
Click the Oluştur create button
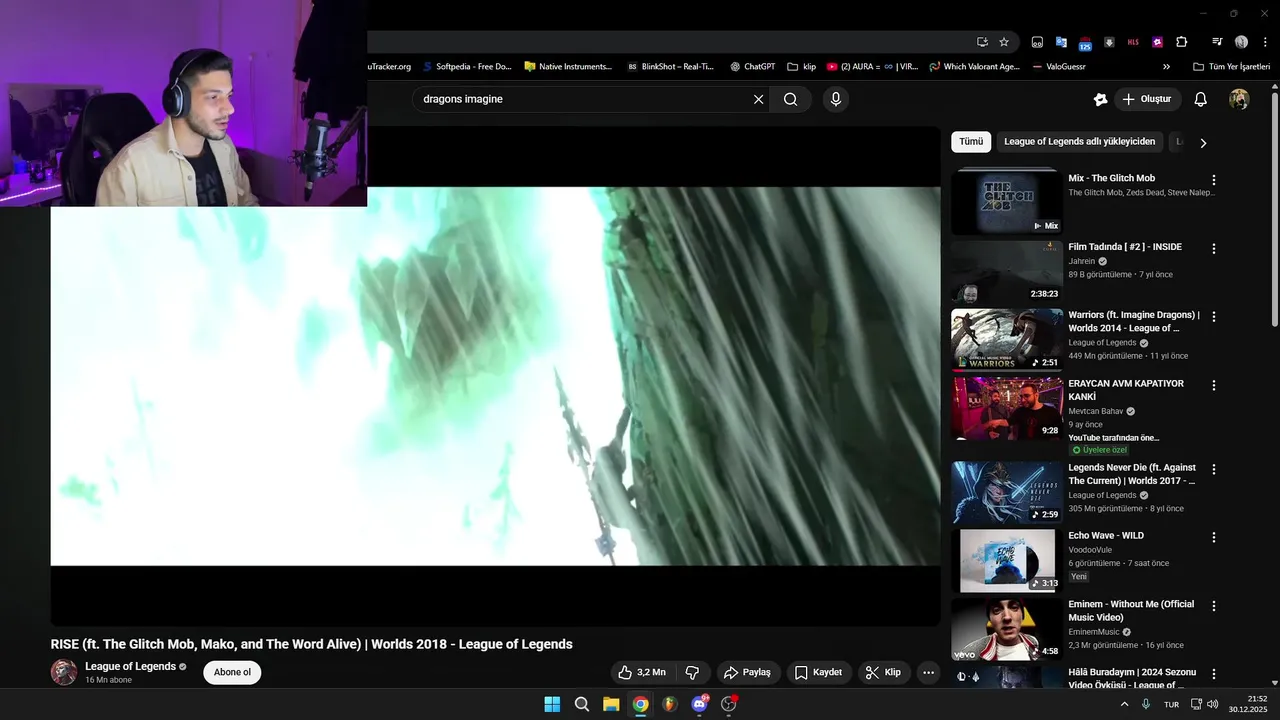point(1146,99)
